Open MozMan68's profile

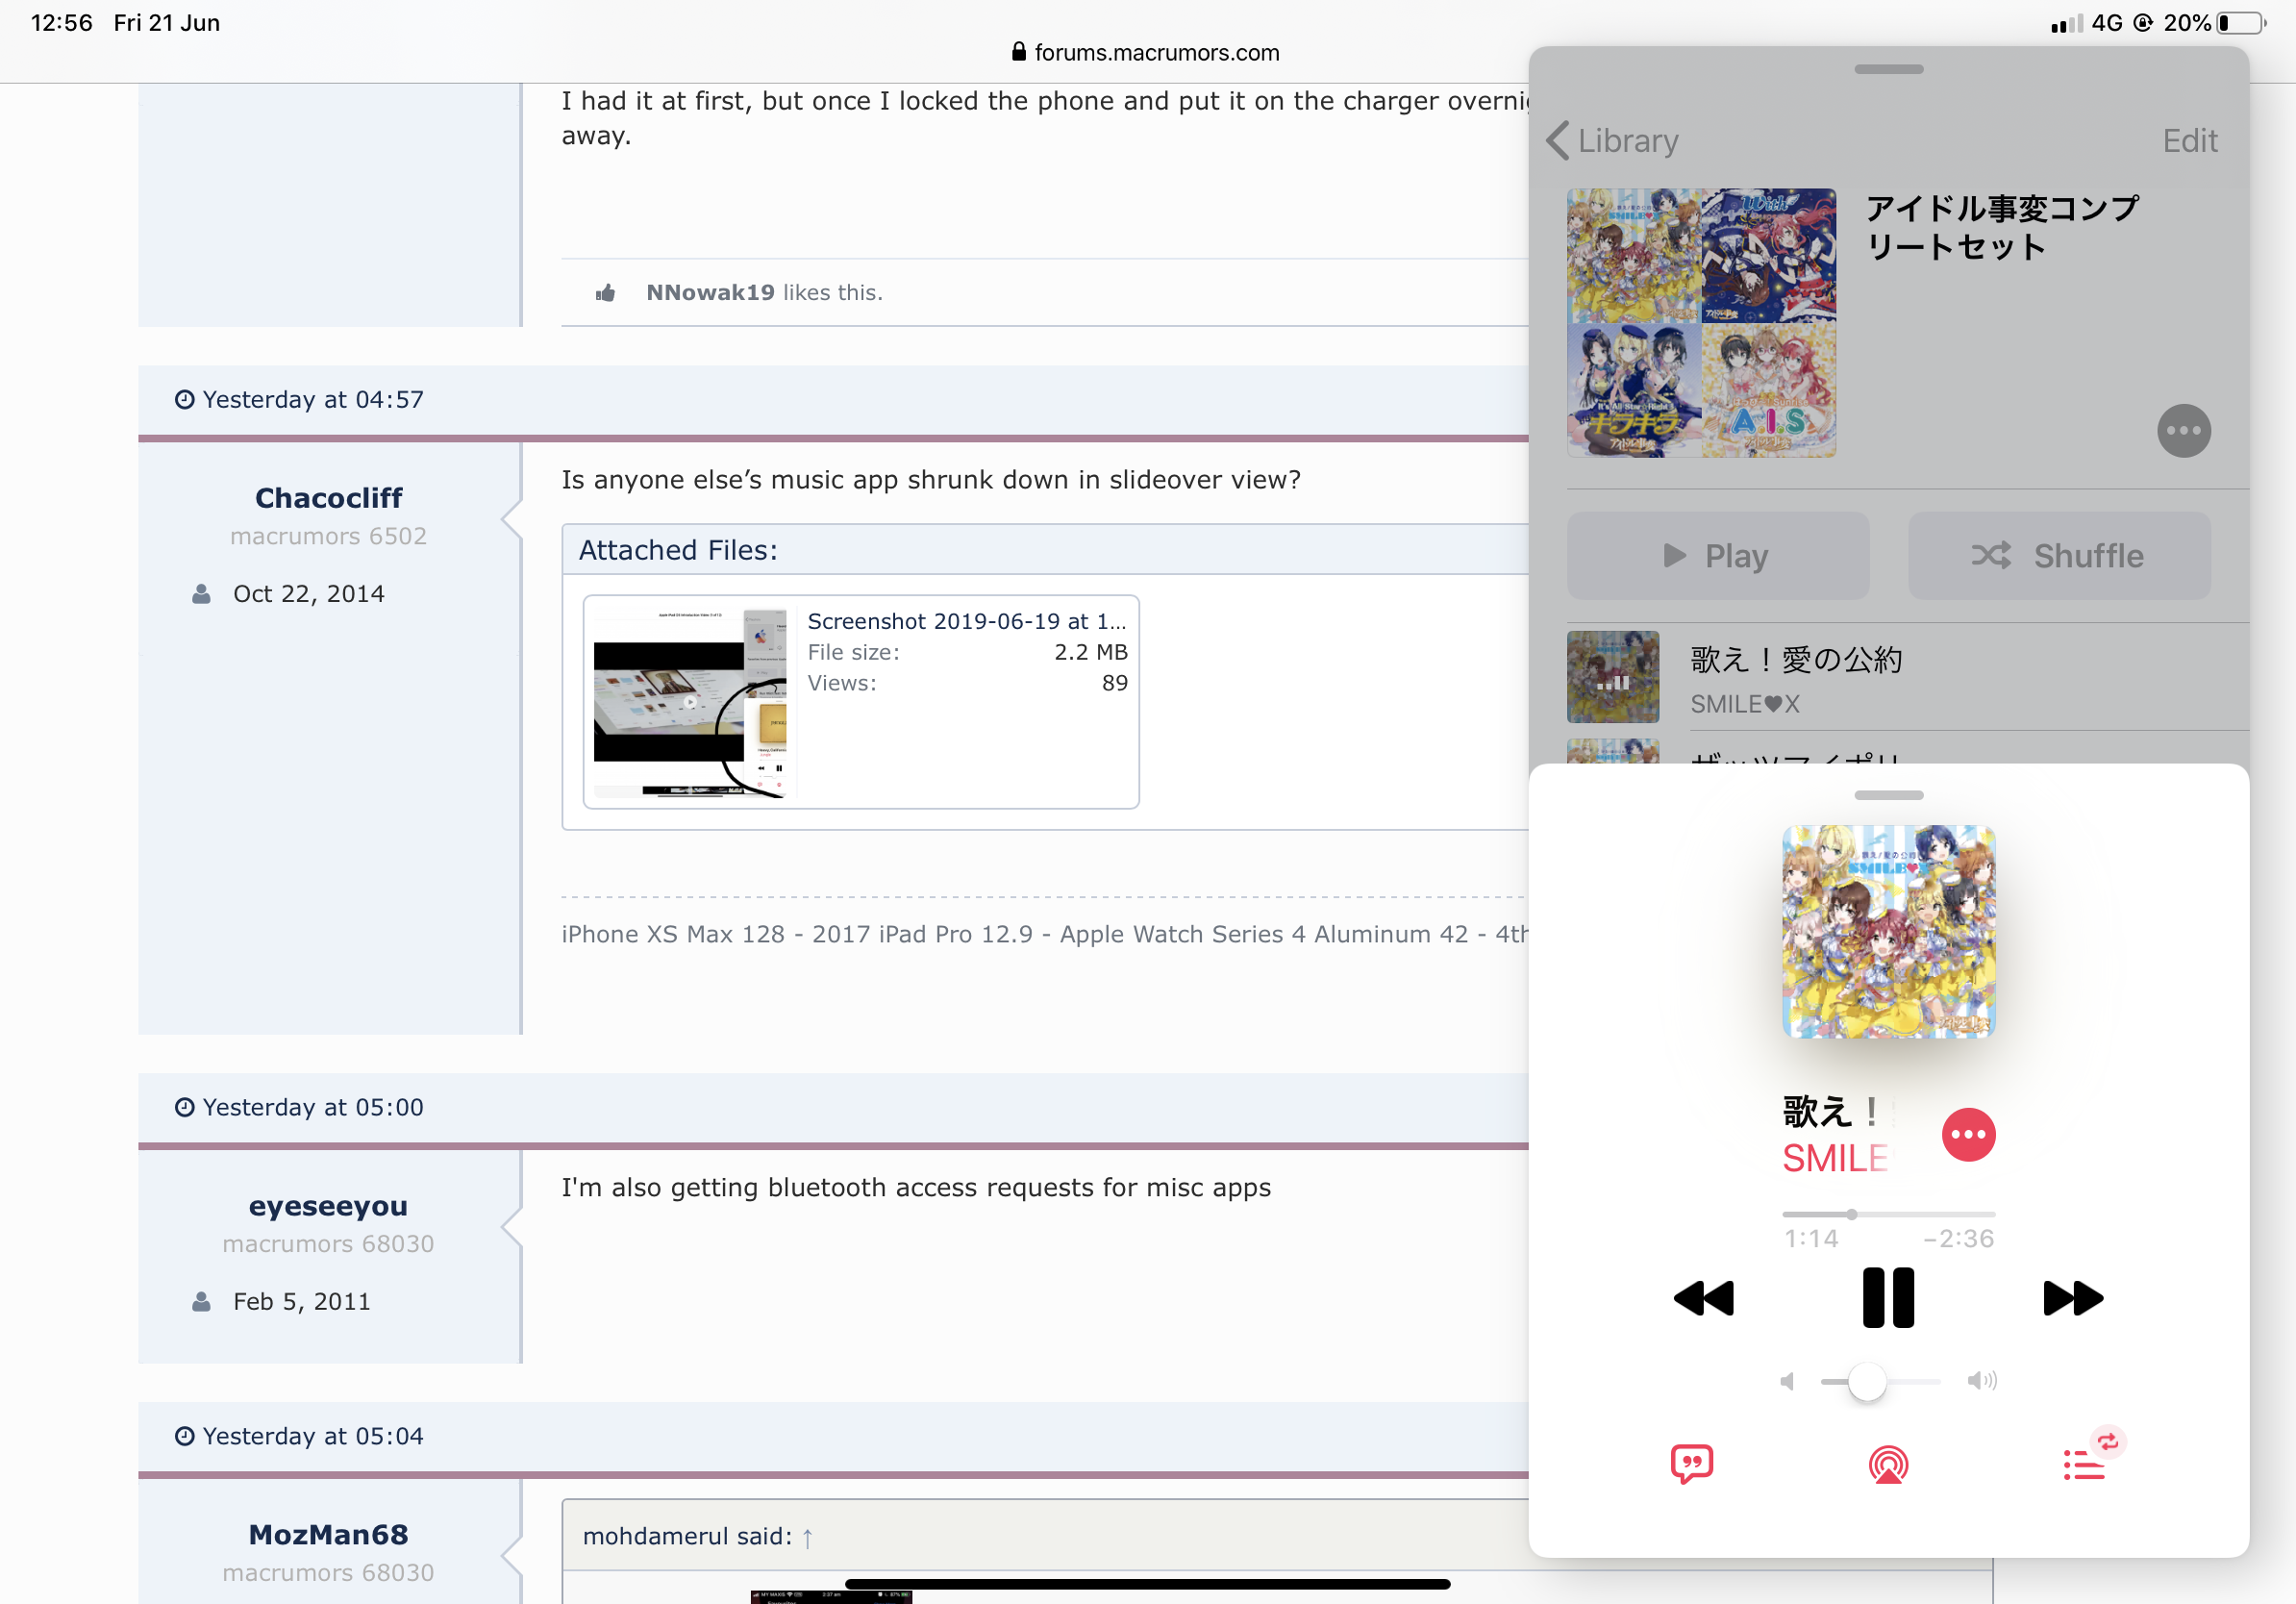point(328,1534)
